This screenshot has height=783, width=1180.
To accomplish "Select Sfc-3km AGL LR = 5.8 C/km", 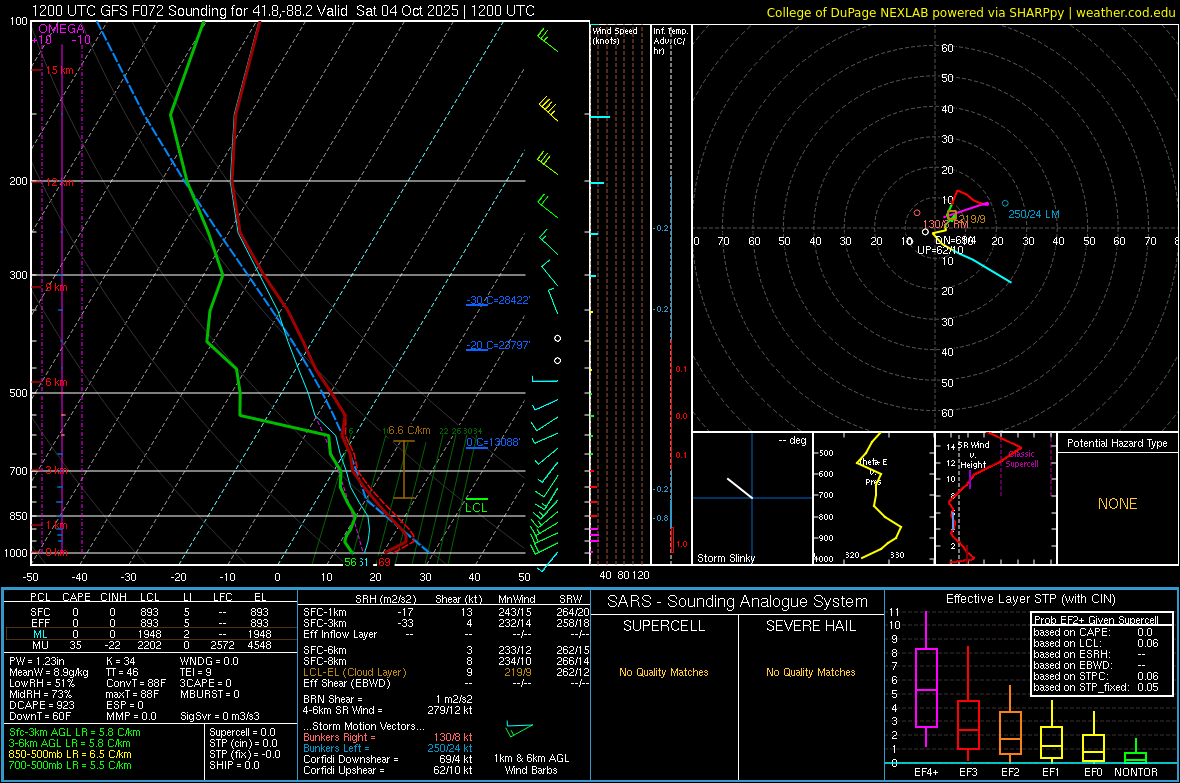I will coord(75,732).
